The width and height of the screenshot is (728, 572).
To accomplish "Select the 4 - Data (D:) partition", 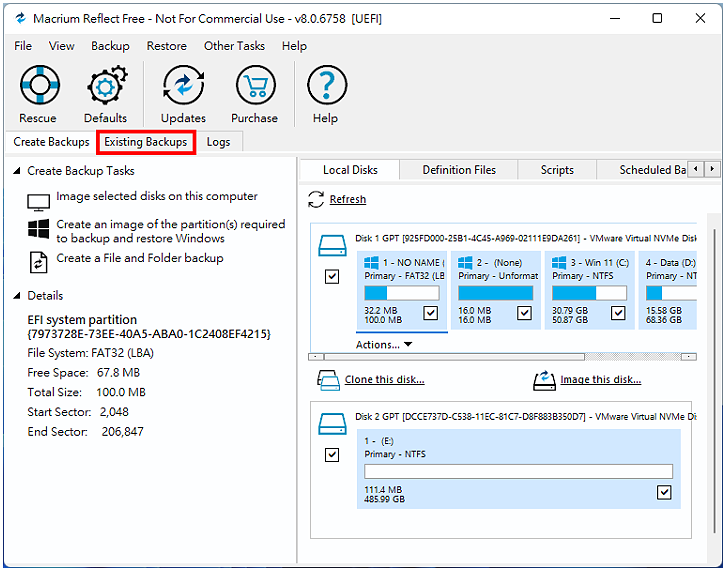I will click(x=668, y=291).
